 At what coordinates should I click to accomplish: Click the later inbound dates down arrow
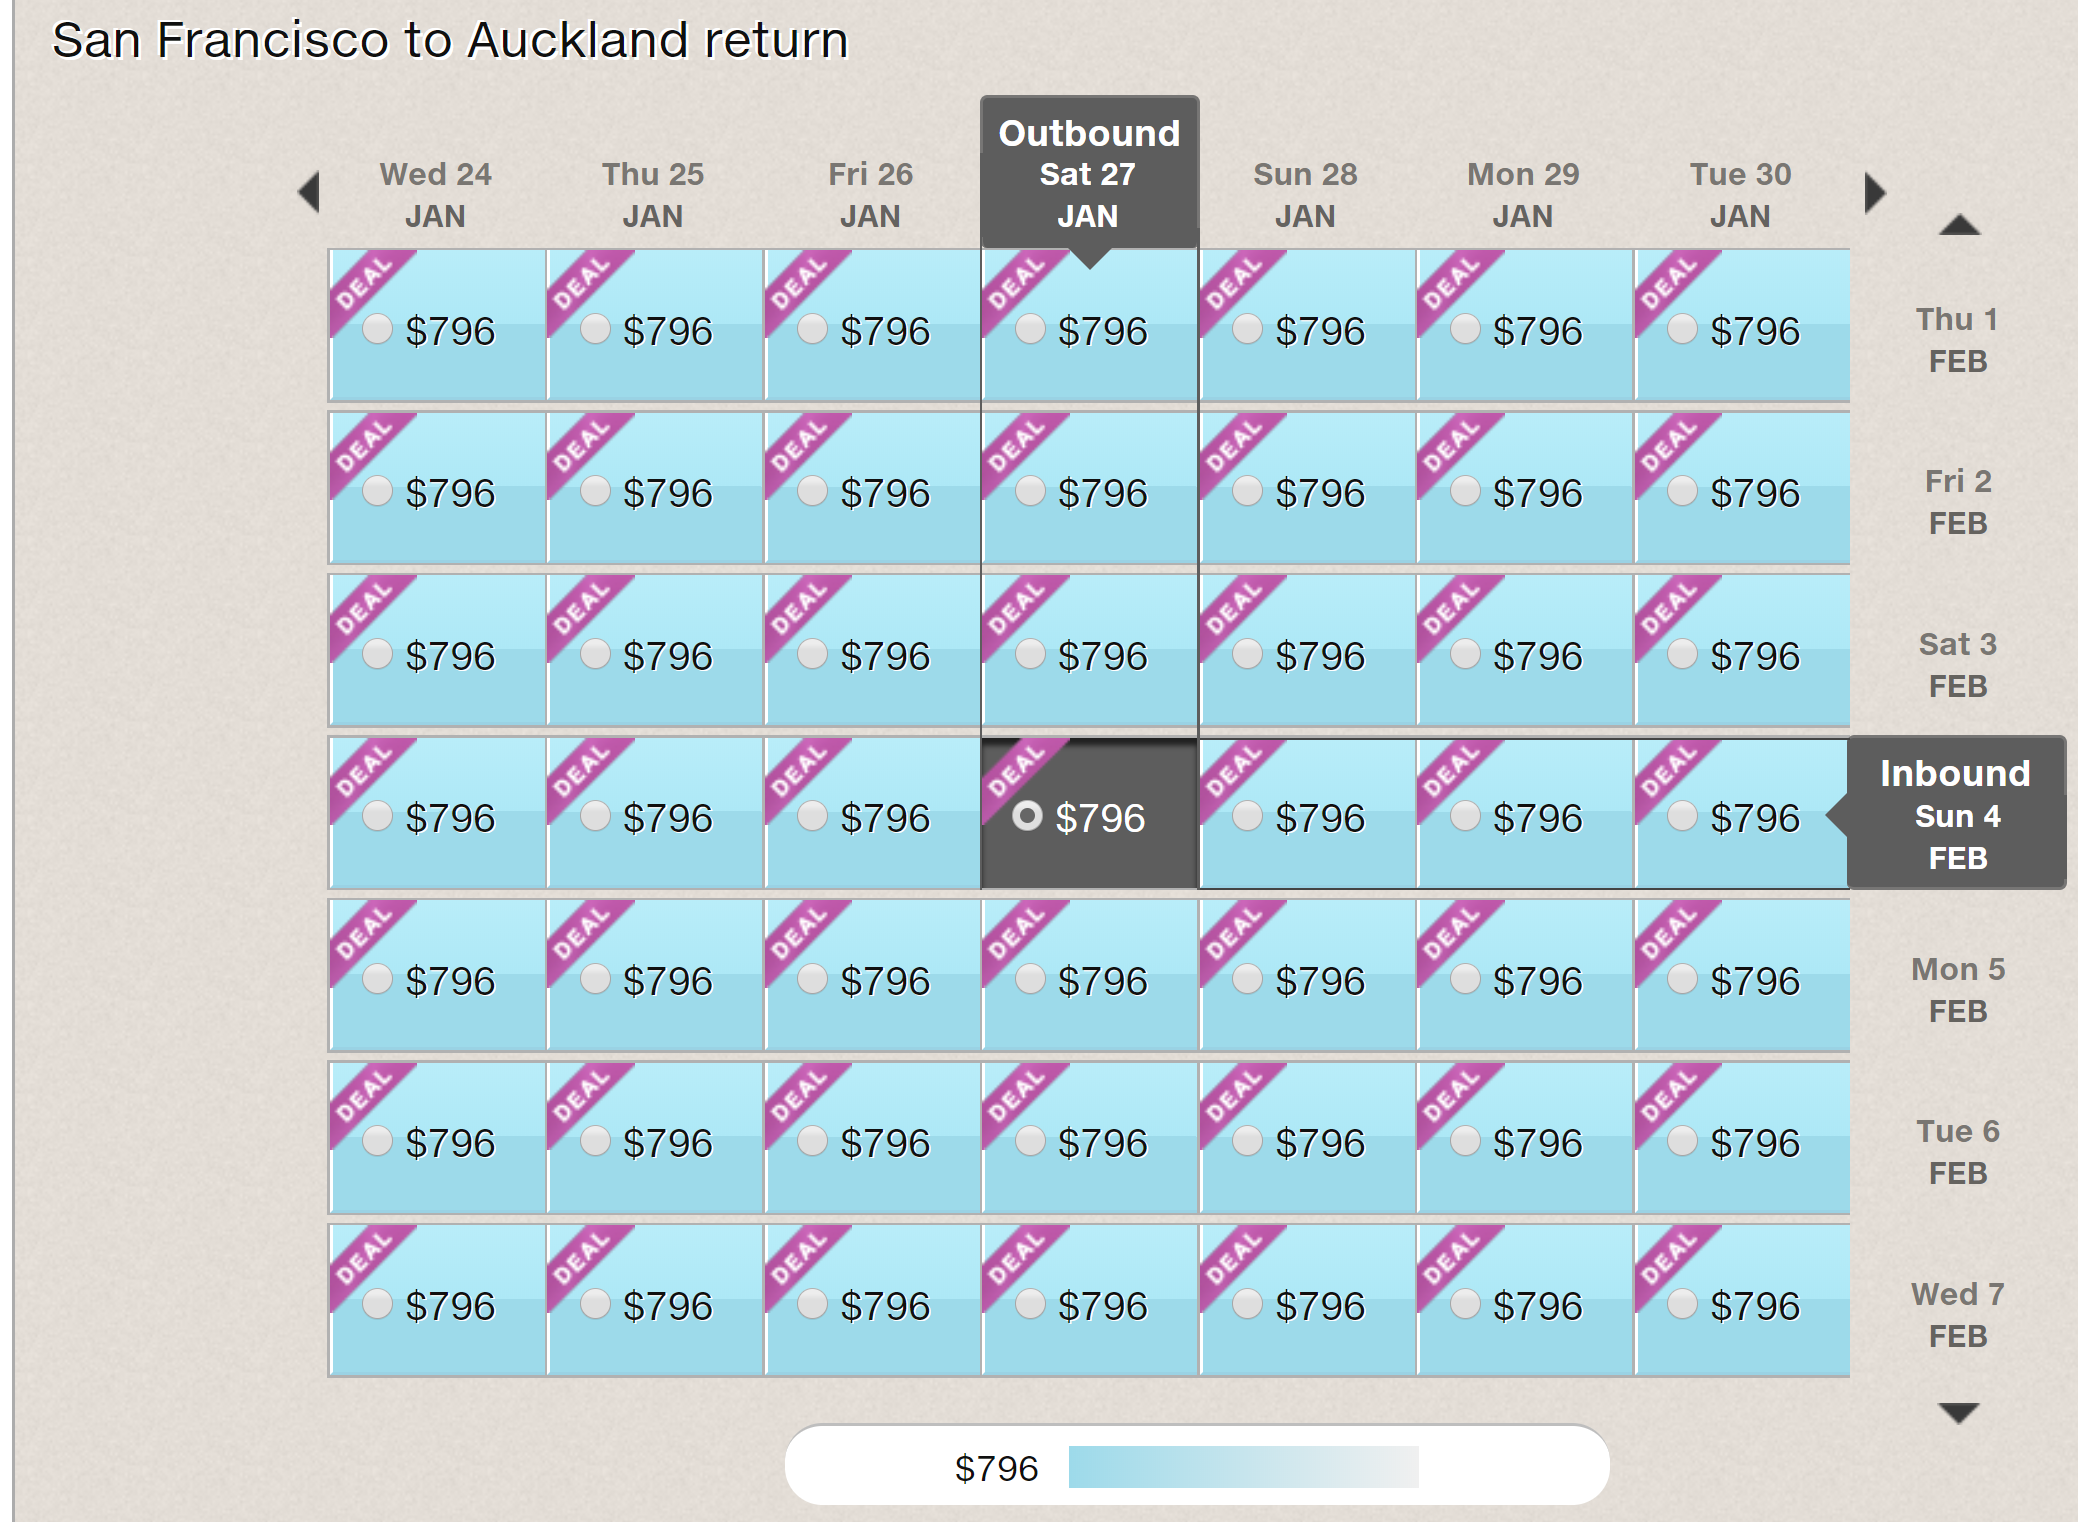point(1958,1412)
